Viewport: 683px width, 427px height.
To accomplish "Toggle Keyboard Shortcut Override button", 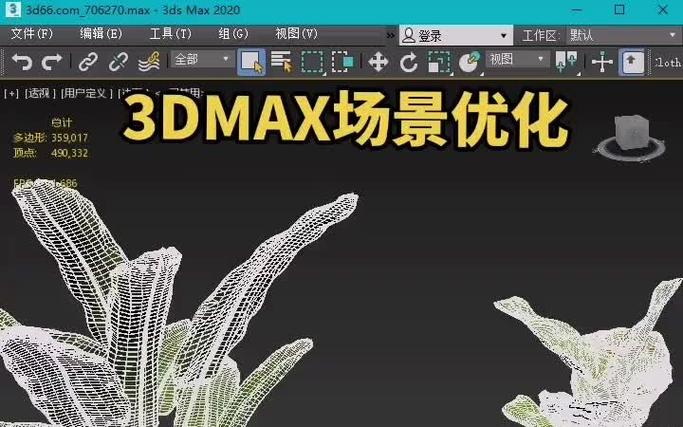I will point(631,62).
